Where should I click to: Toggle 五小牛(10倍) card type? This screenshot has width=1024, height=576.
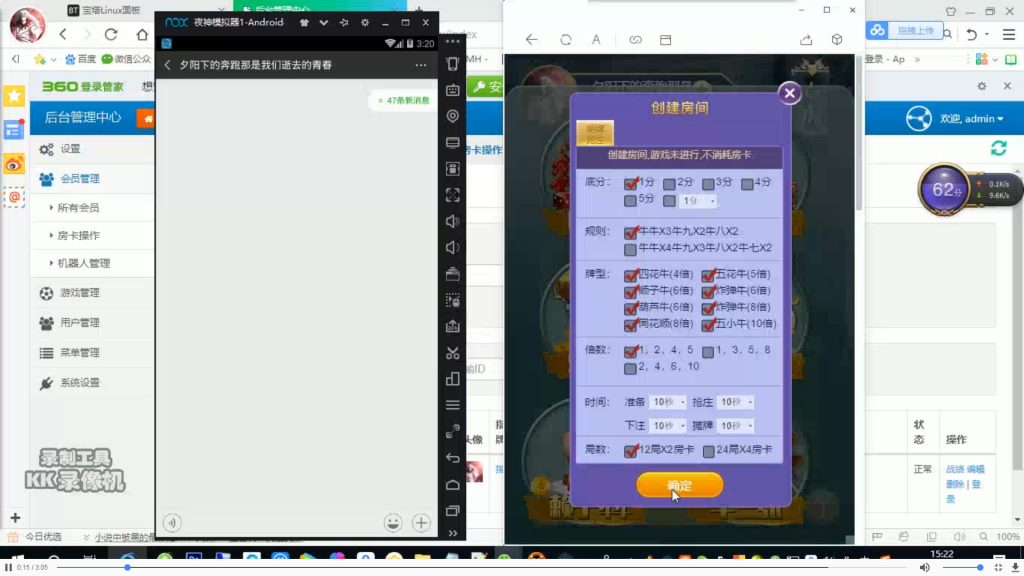[708, 324]
